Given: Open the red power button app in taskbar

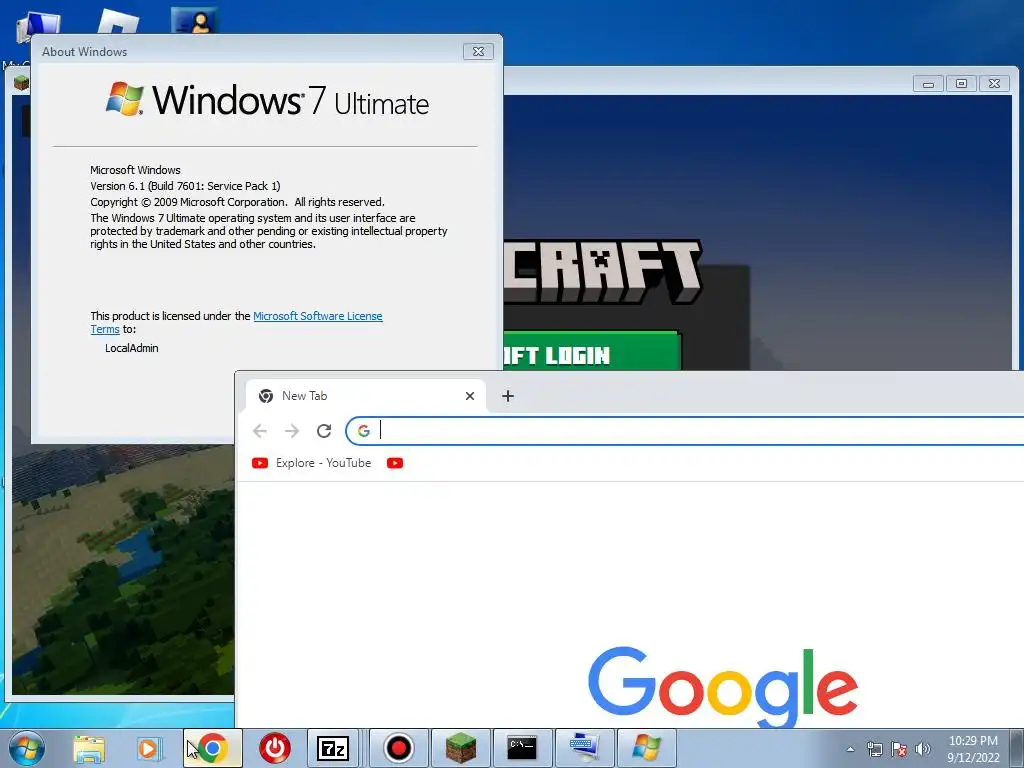Looking at the screenshot, I should pyautogui.click(x=275, y=748).
